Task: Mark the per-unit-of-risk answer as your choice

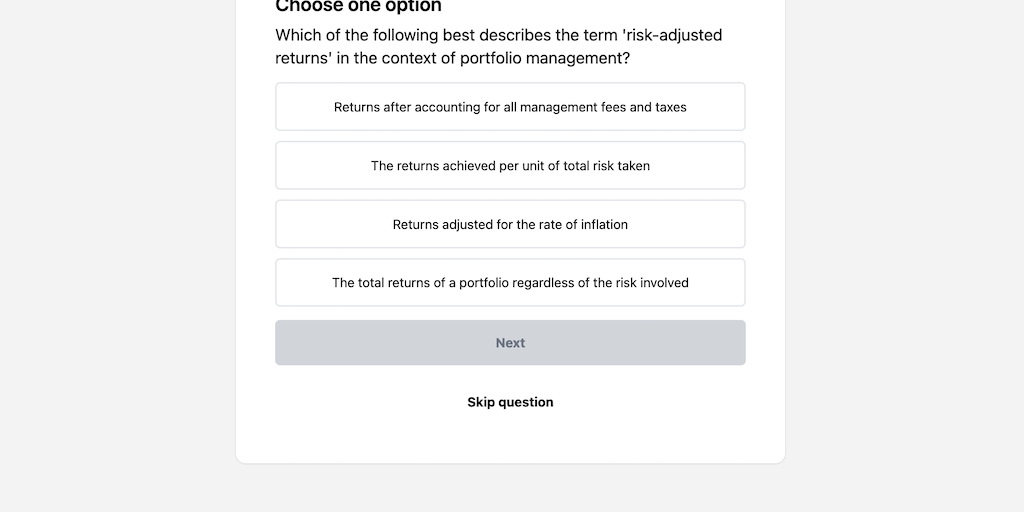Action: coord(510,166)
